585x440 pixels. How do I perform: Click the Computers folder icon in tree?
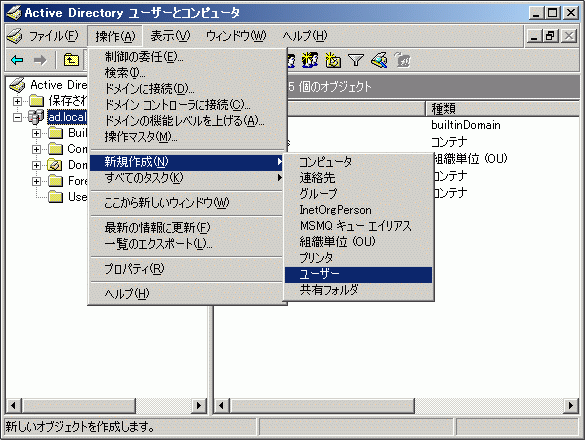coord(56,149)
